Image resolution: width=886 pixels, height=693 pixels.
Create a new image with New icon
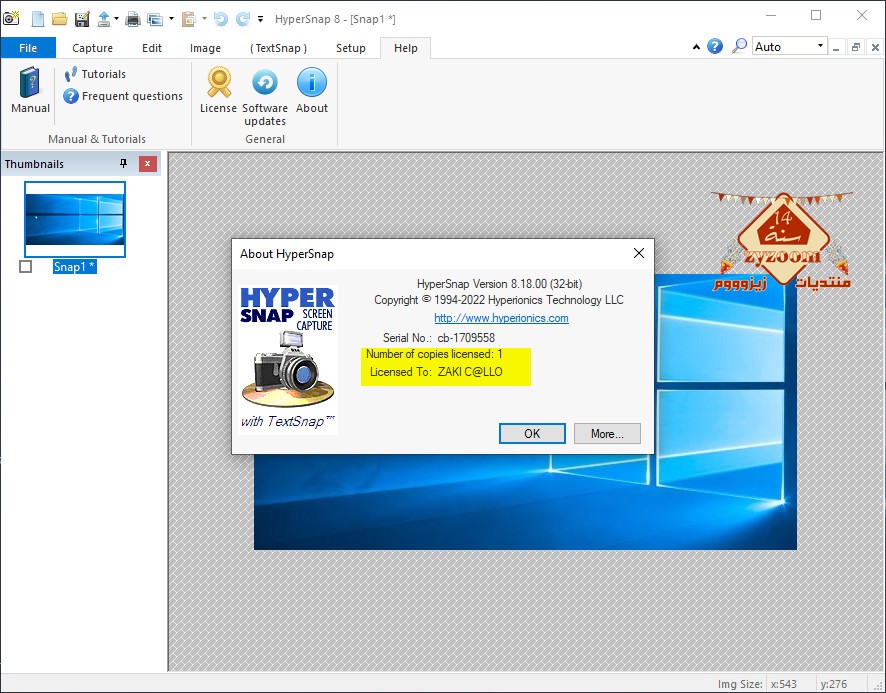(38, 19)
